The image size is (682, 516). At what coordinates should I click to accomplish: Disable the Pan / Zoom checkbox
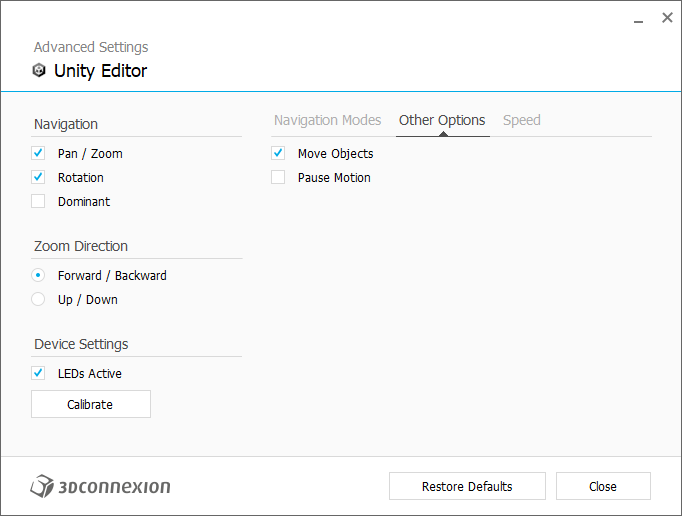click(39, 154)
